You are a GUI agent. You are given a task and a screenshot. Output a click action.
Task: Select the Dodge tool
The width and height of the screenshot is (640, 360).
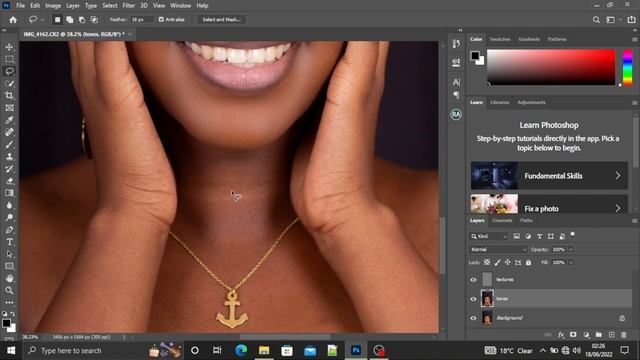pyautogui.click(x=9, y=218)
